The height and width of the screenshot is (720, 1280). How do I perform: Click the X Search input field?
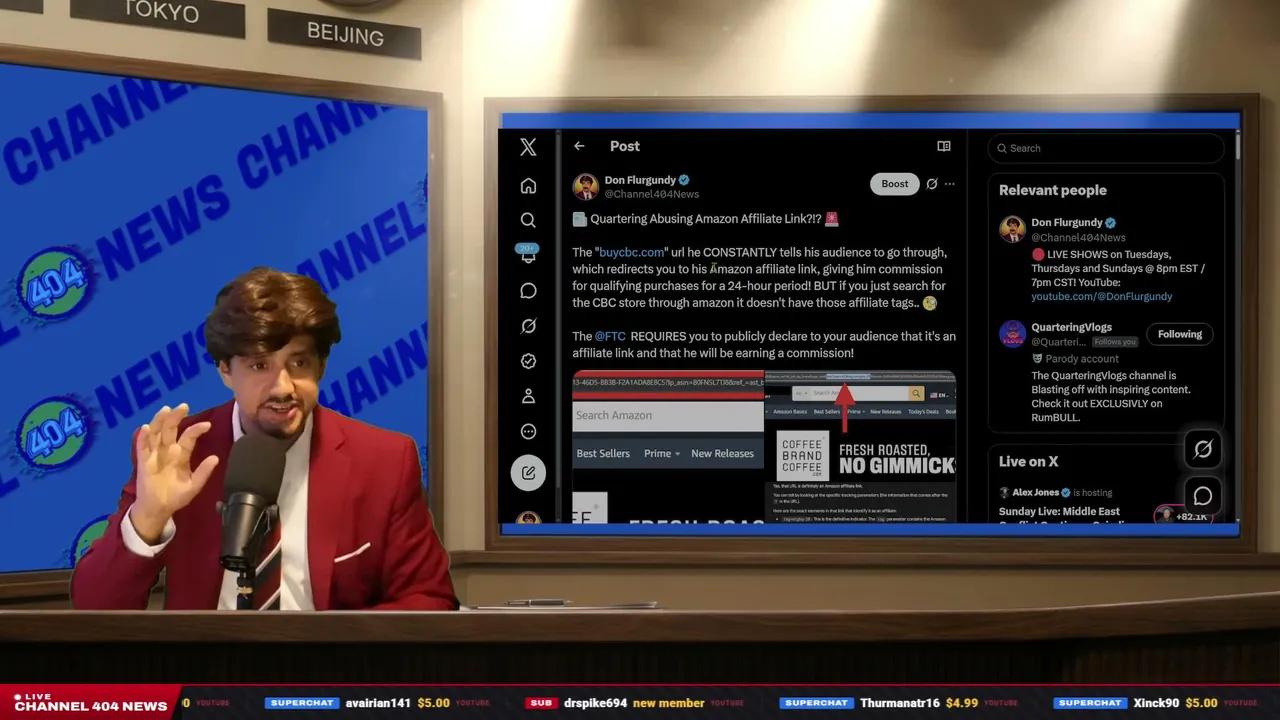point(1106,148)
